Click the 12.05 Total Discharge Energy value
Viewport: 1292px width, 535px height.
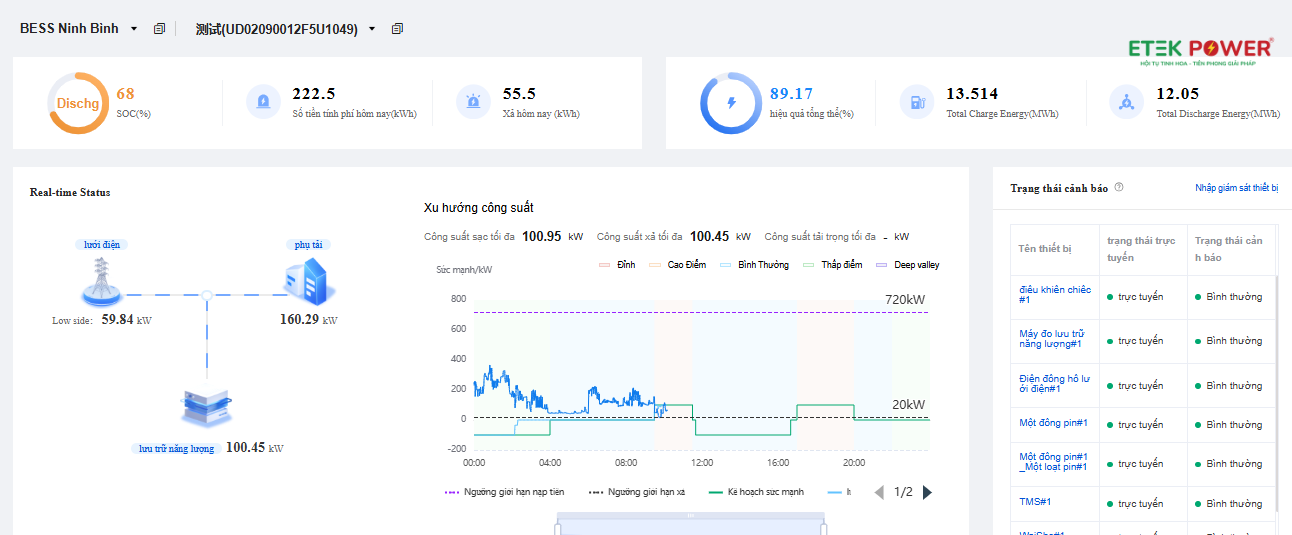[x=1177, y=94]
